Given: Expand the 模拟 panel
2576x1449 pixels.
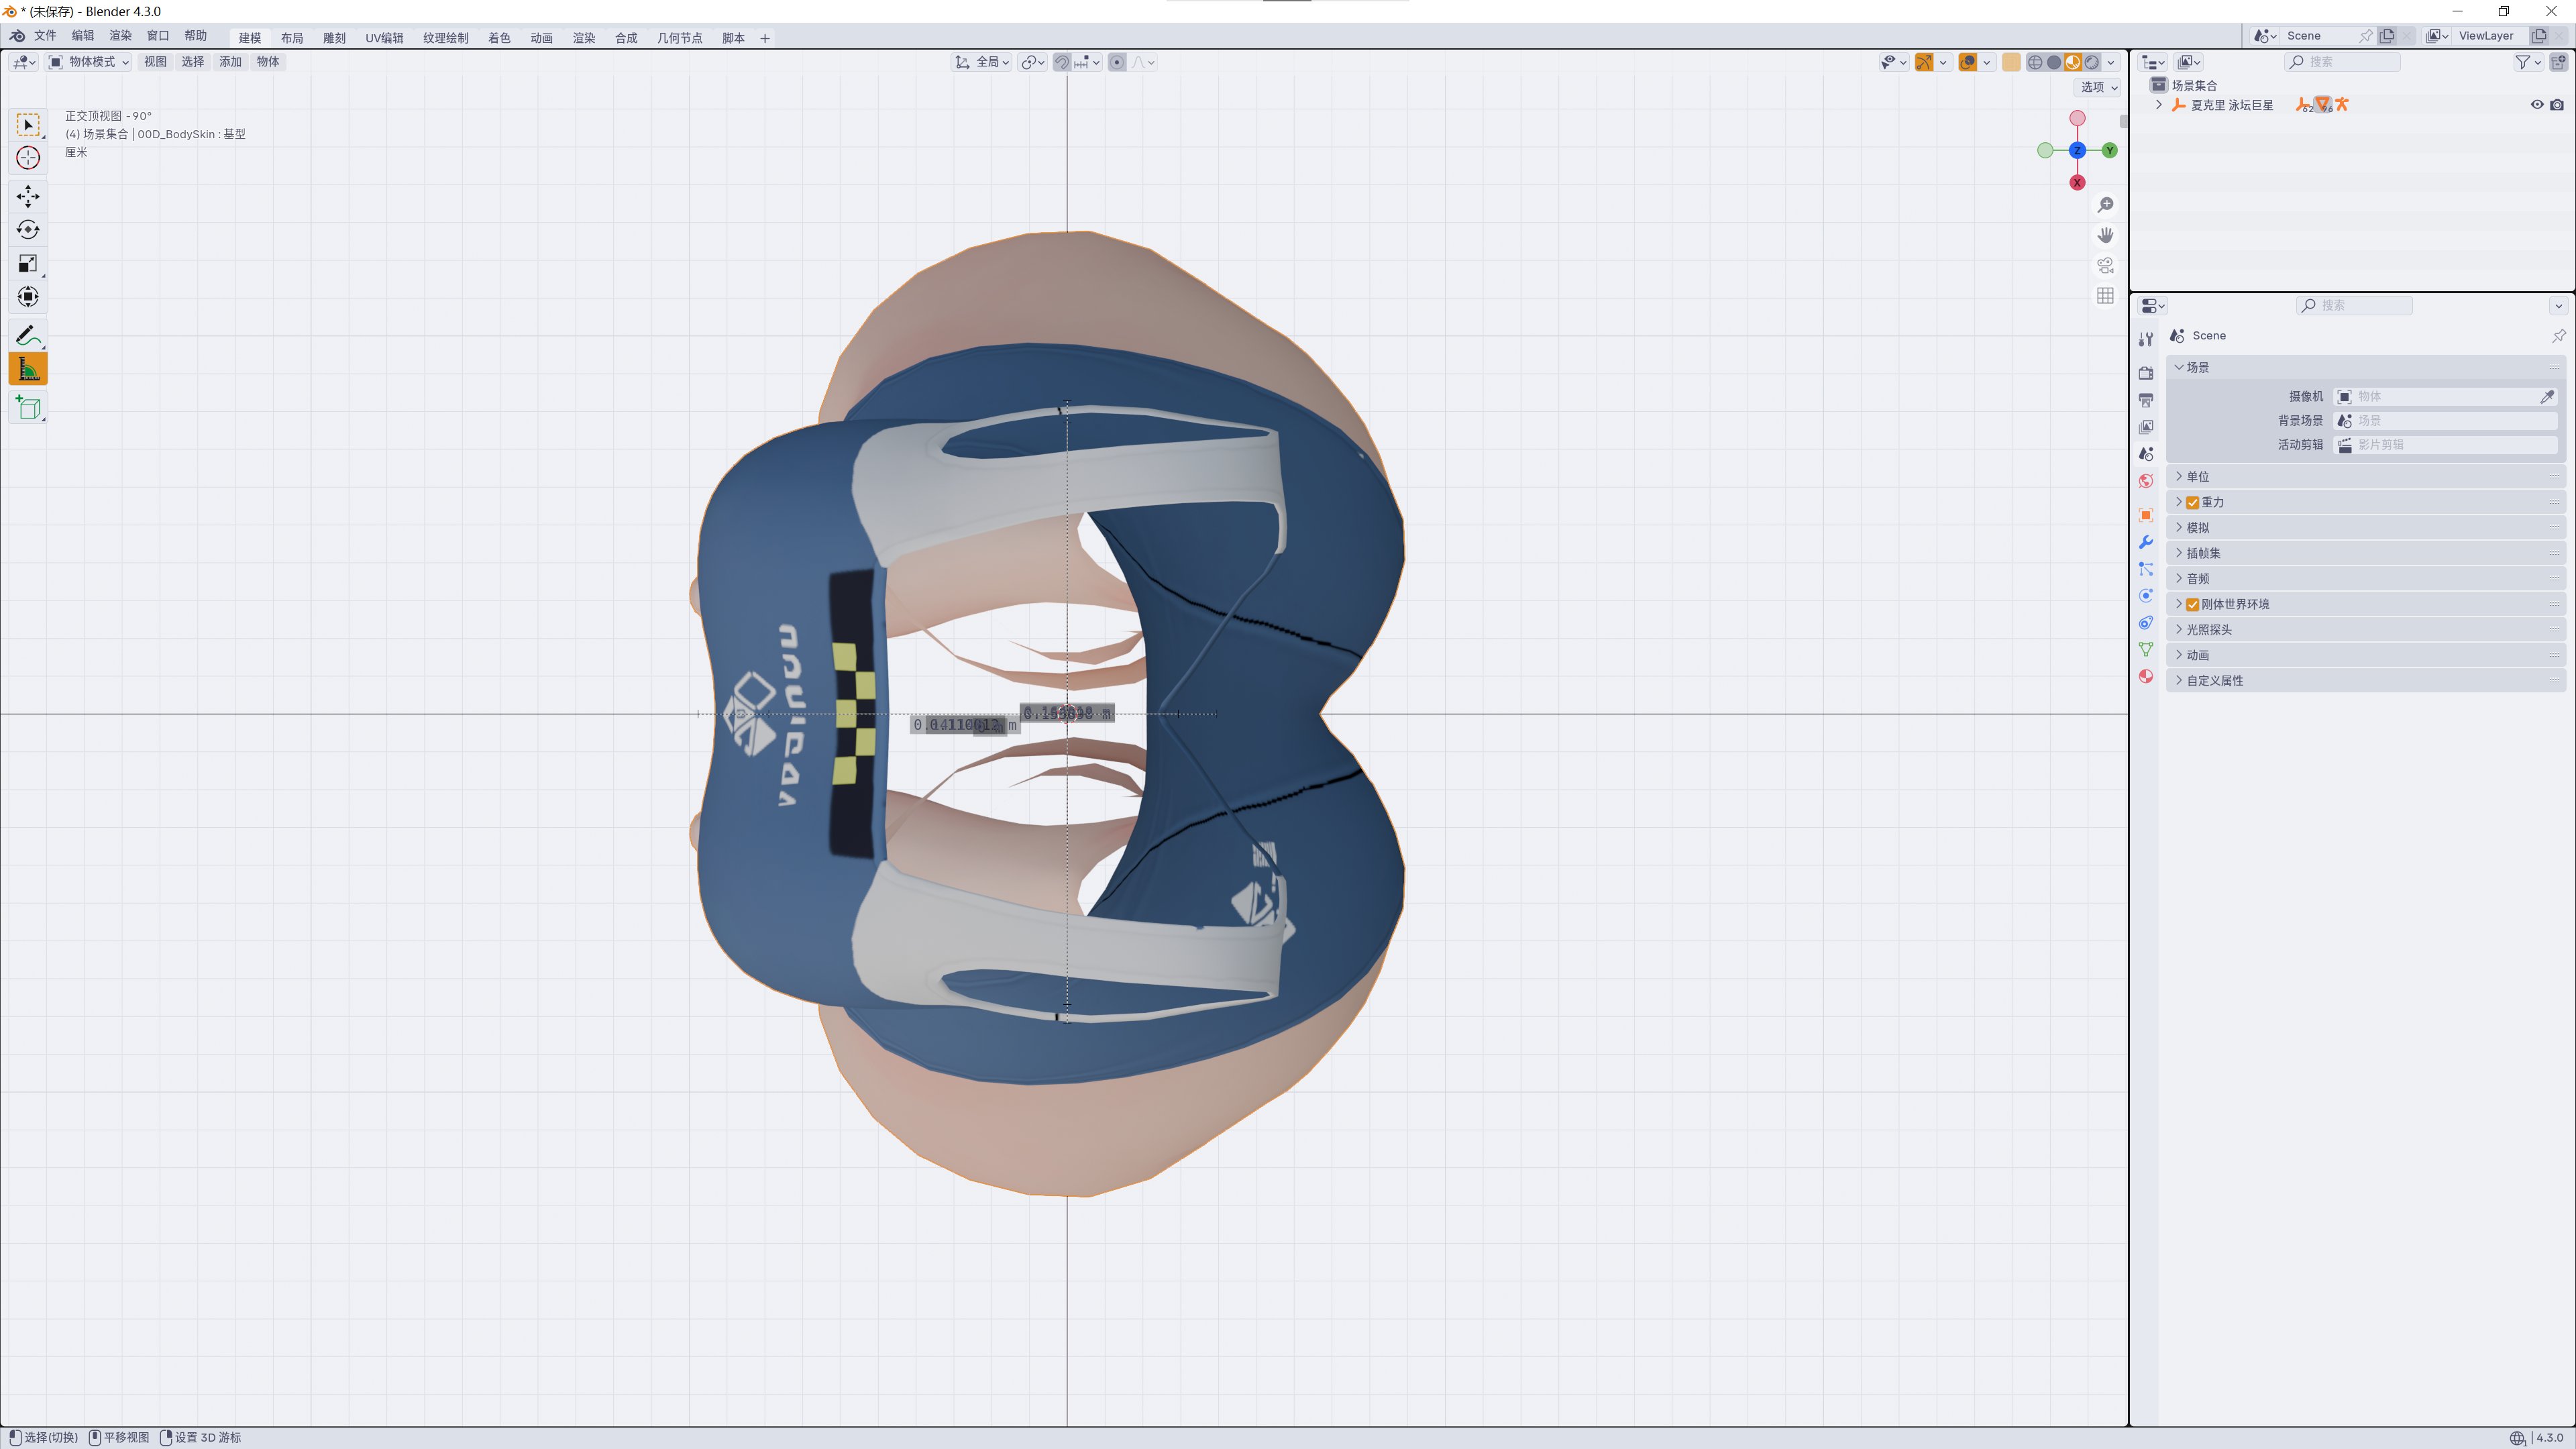Looking at the screenshot, I should coord(2365,528).
